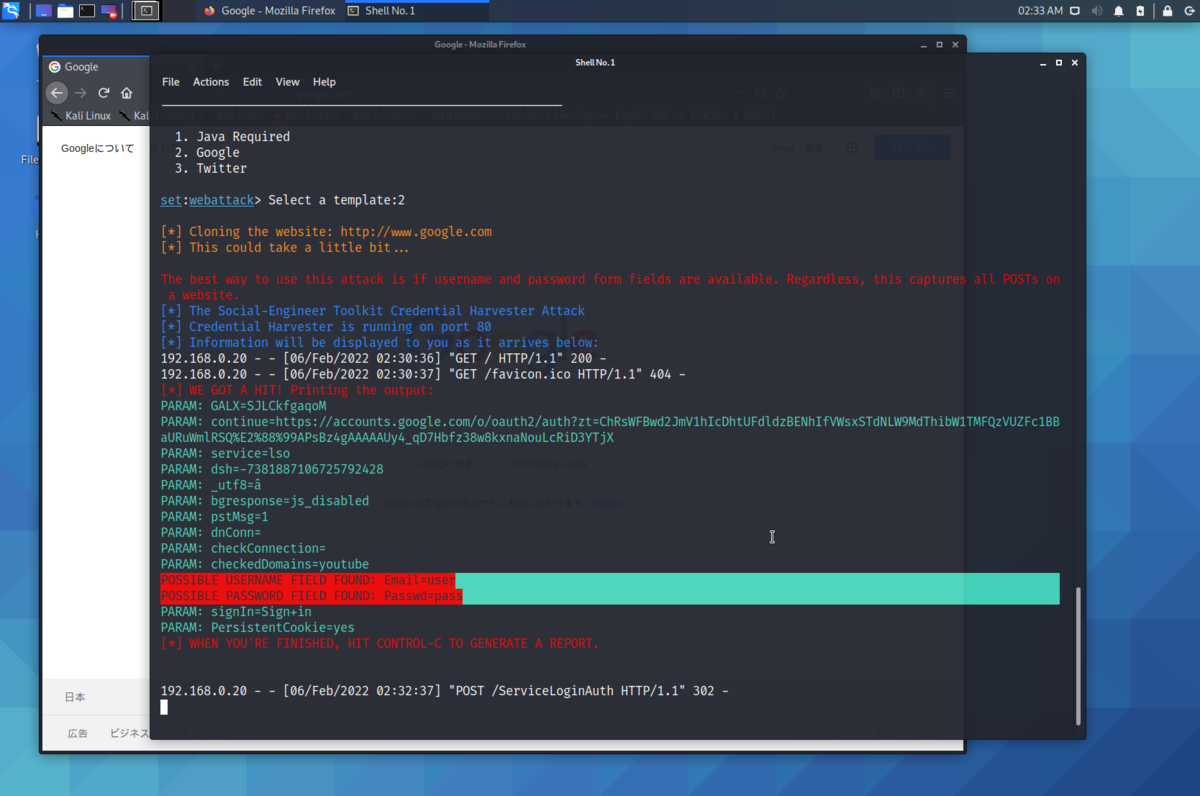Click the 'PARAM: PersistentCookie=yes' line
The height and width of the screenshot is (796, 1200).
click(x=257, y=628)
